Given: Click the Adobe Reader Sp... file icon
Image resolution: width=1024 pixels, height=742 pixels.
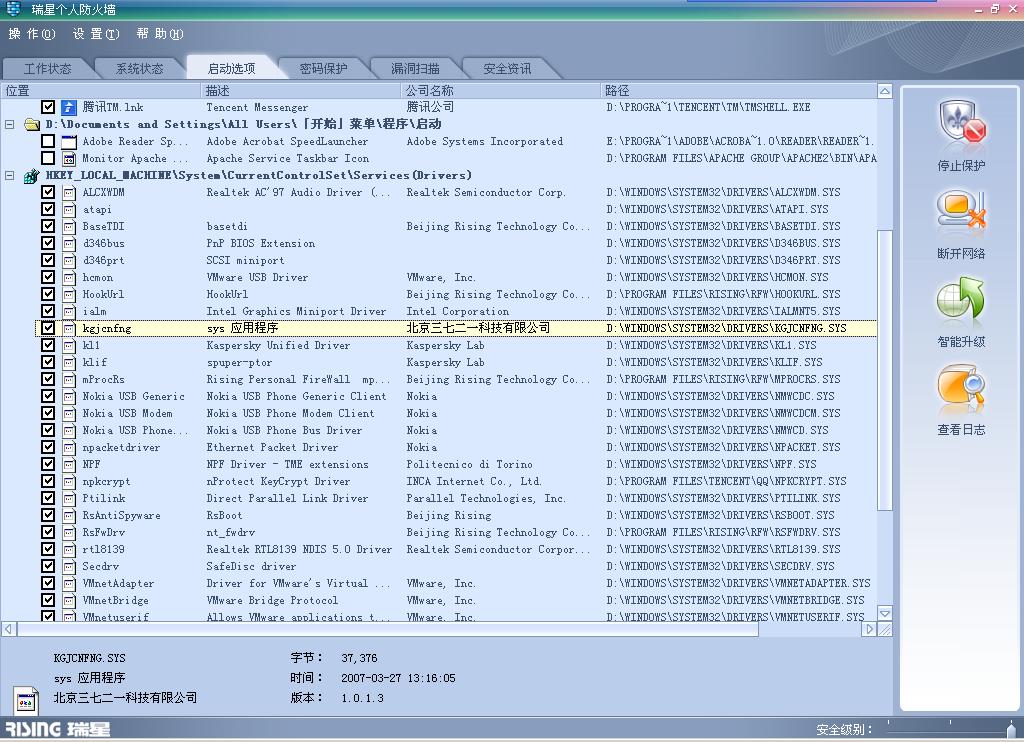Looking at the screenshot, I should pos(69,141).
